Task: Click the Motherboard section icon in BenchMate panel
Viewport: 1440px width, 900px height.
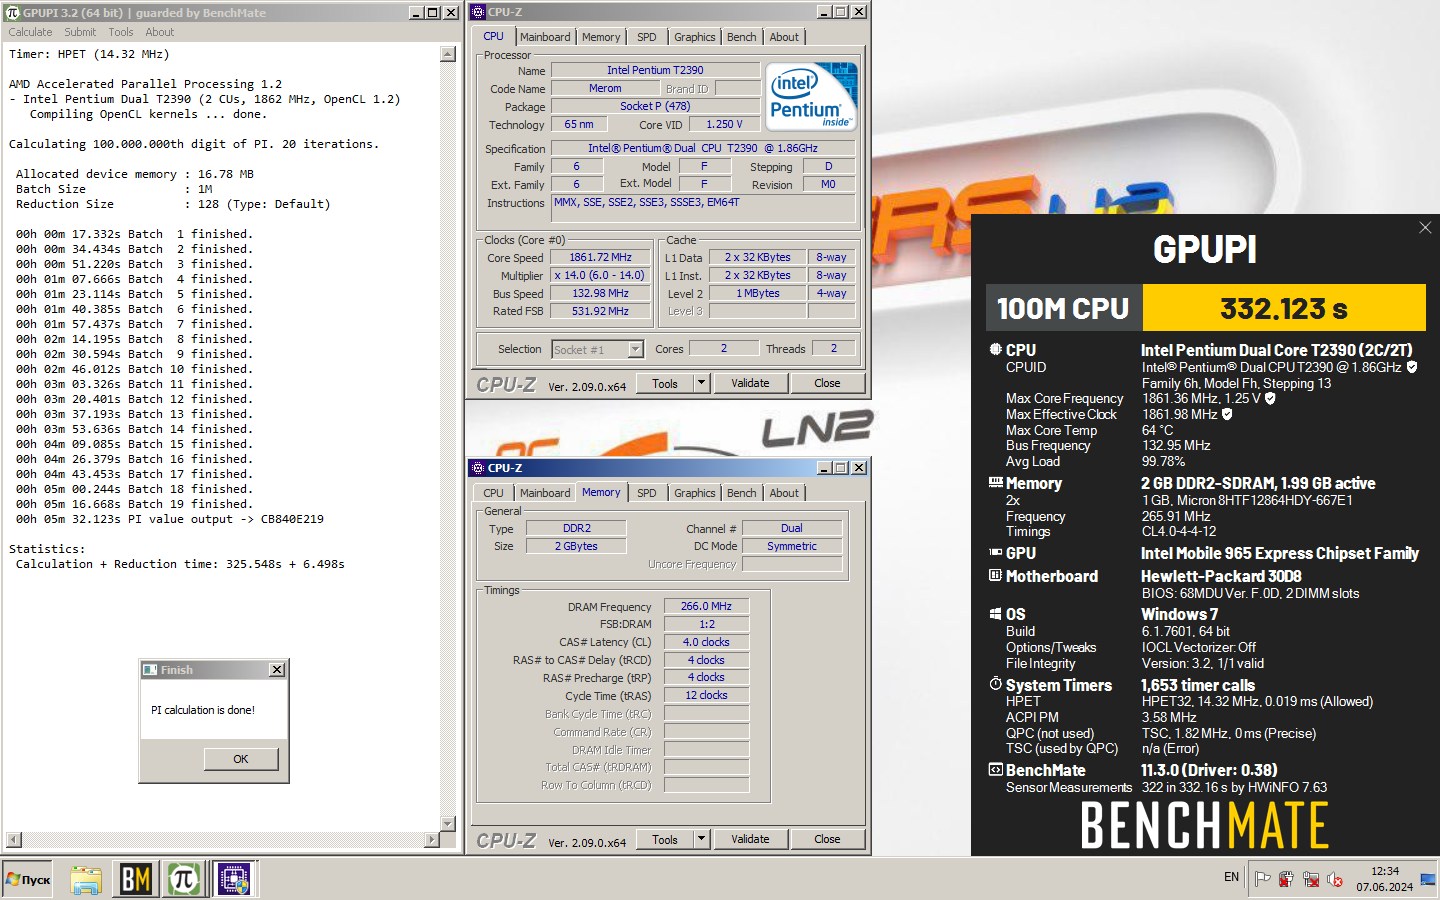Action: [995, 575]
